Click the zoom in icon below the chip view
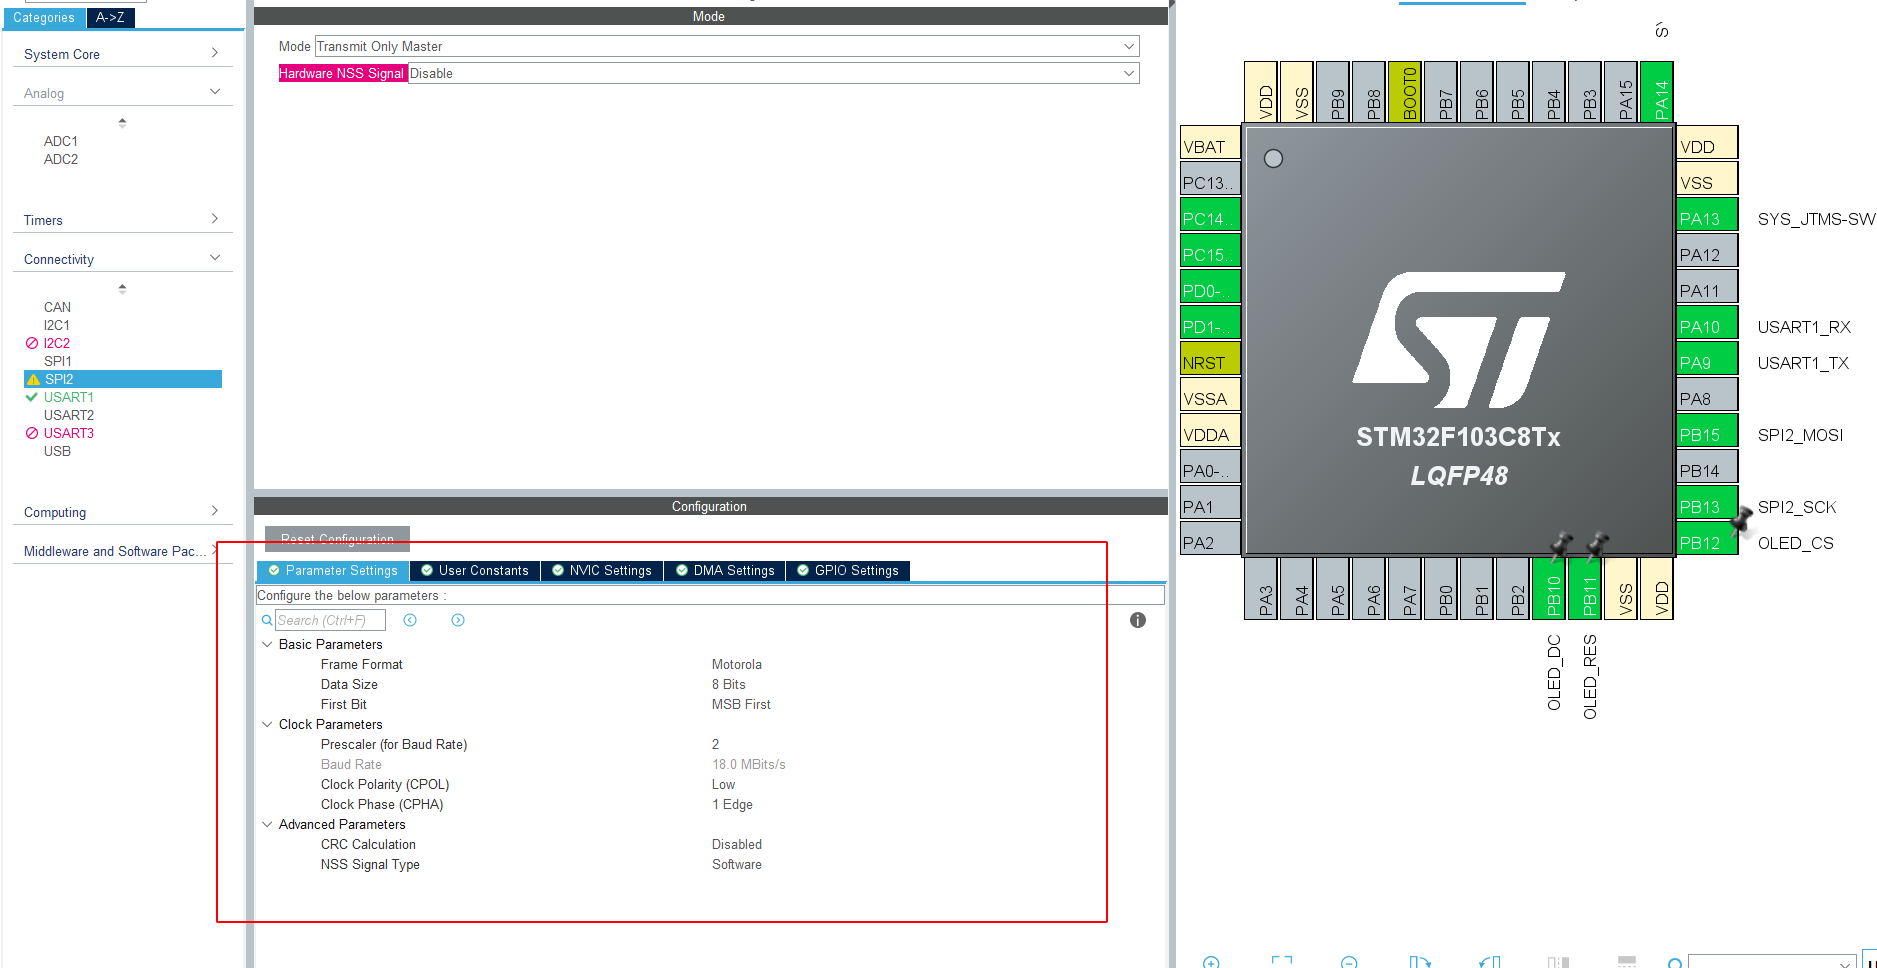 pos(1211,963)
